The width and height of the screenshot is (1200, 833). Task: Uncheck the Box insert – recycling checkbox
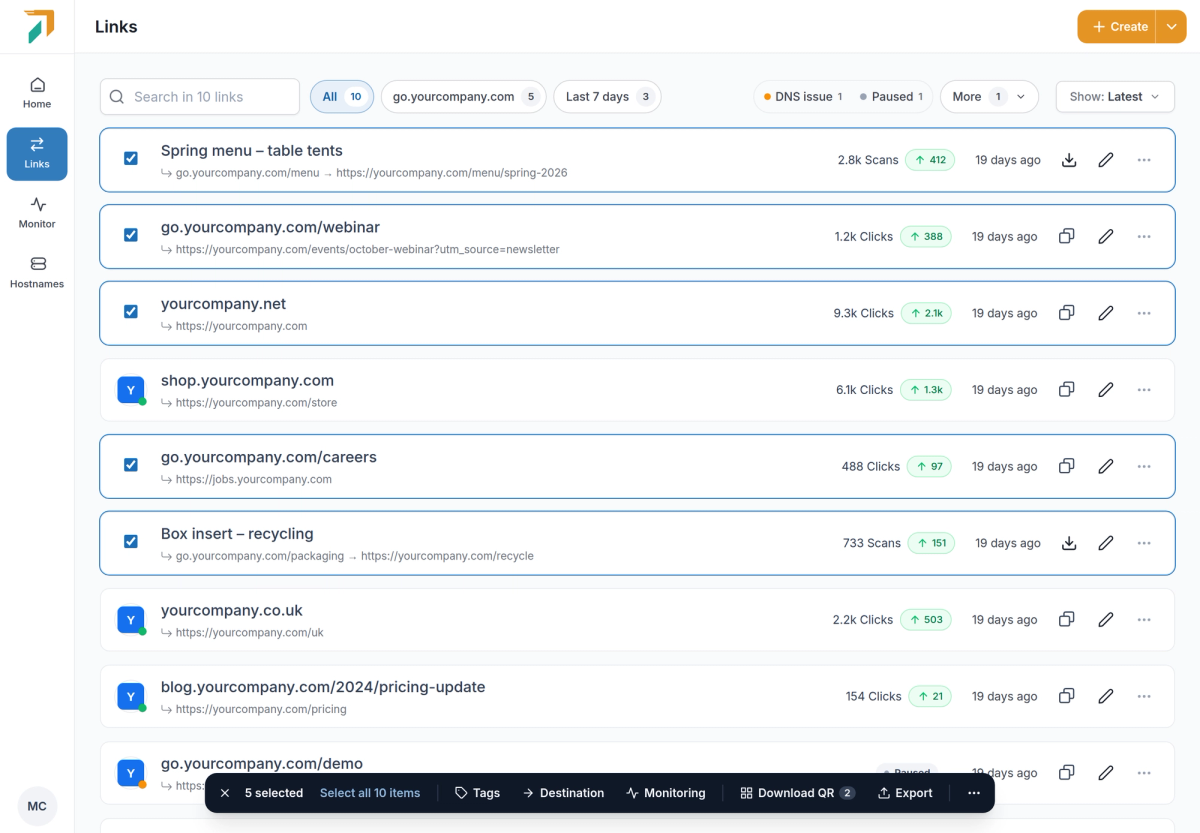pyautogui.click(x=131, y=542)
